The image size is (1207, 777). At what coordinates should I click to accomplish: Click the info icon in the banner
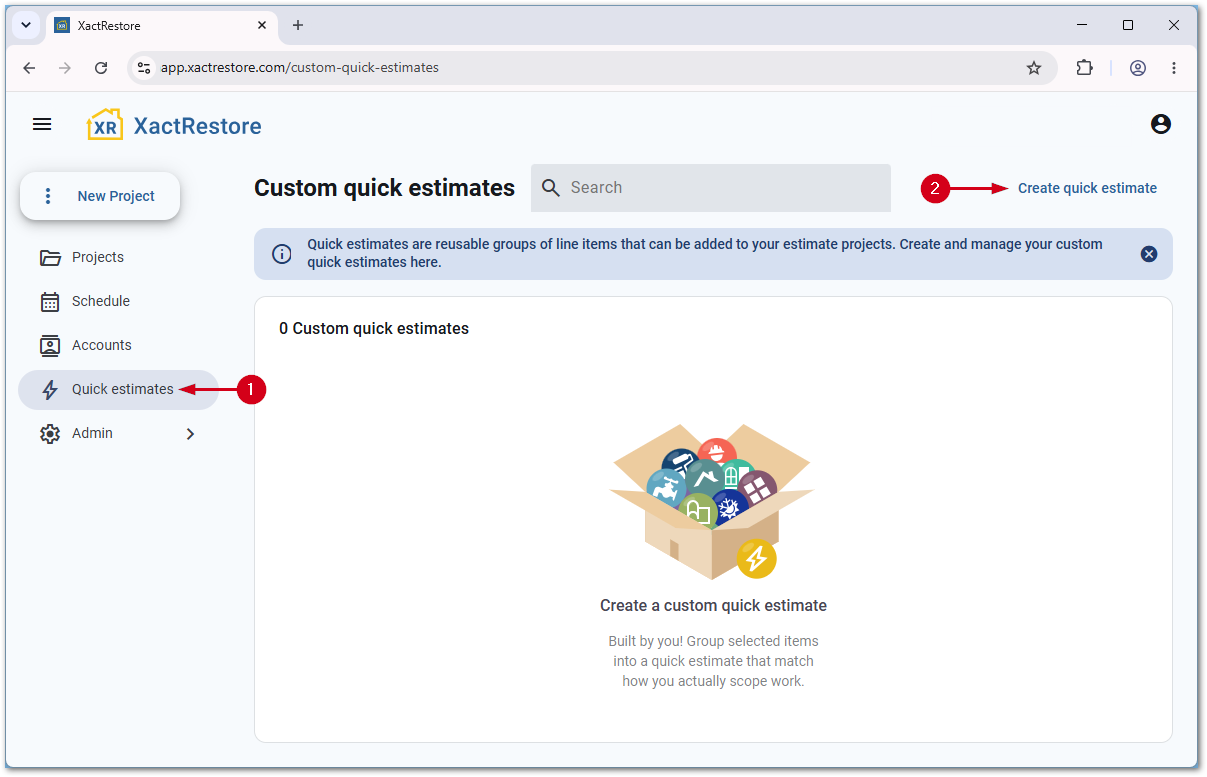282,254
